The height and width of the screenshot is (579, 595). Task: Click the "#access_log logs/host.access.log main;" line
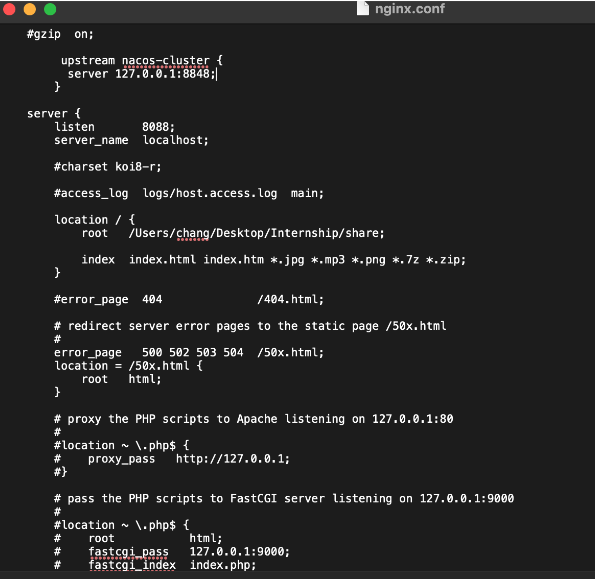(189, 193)
